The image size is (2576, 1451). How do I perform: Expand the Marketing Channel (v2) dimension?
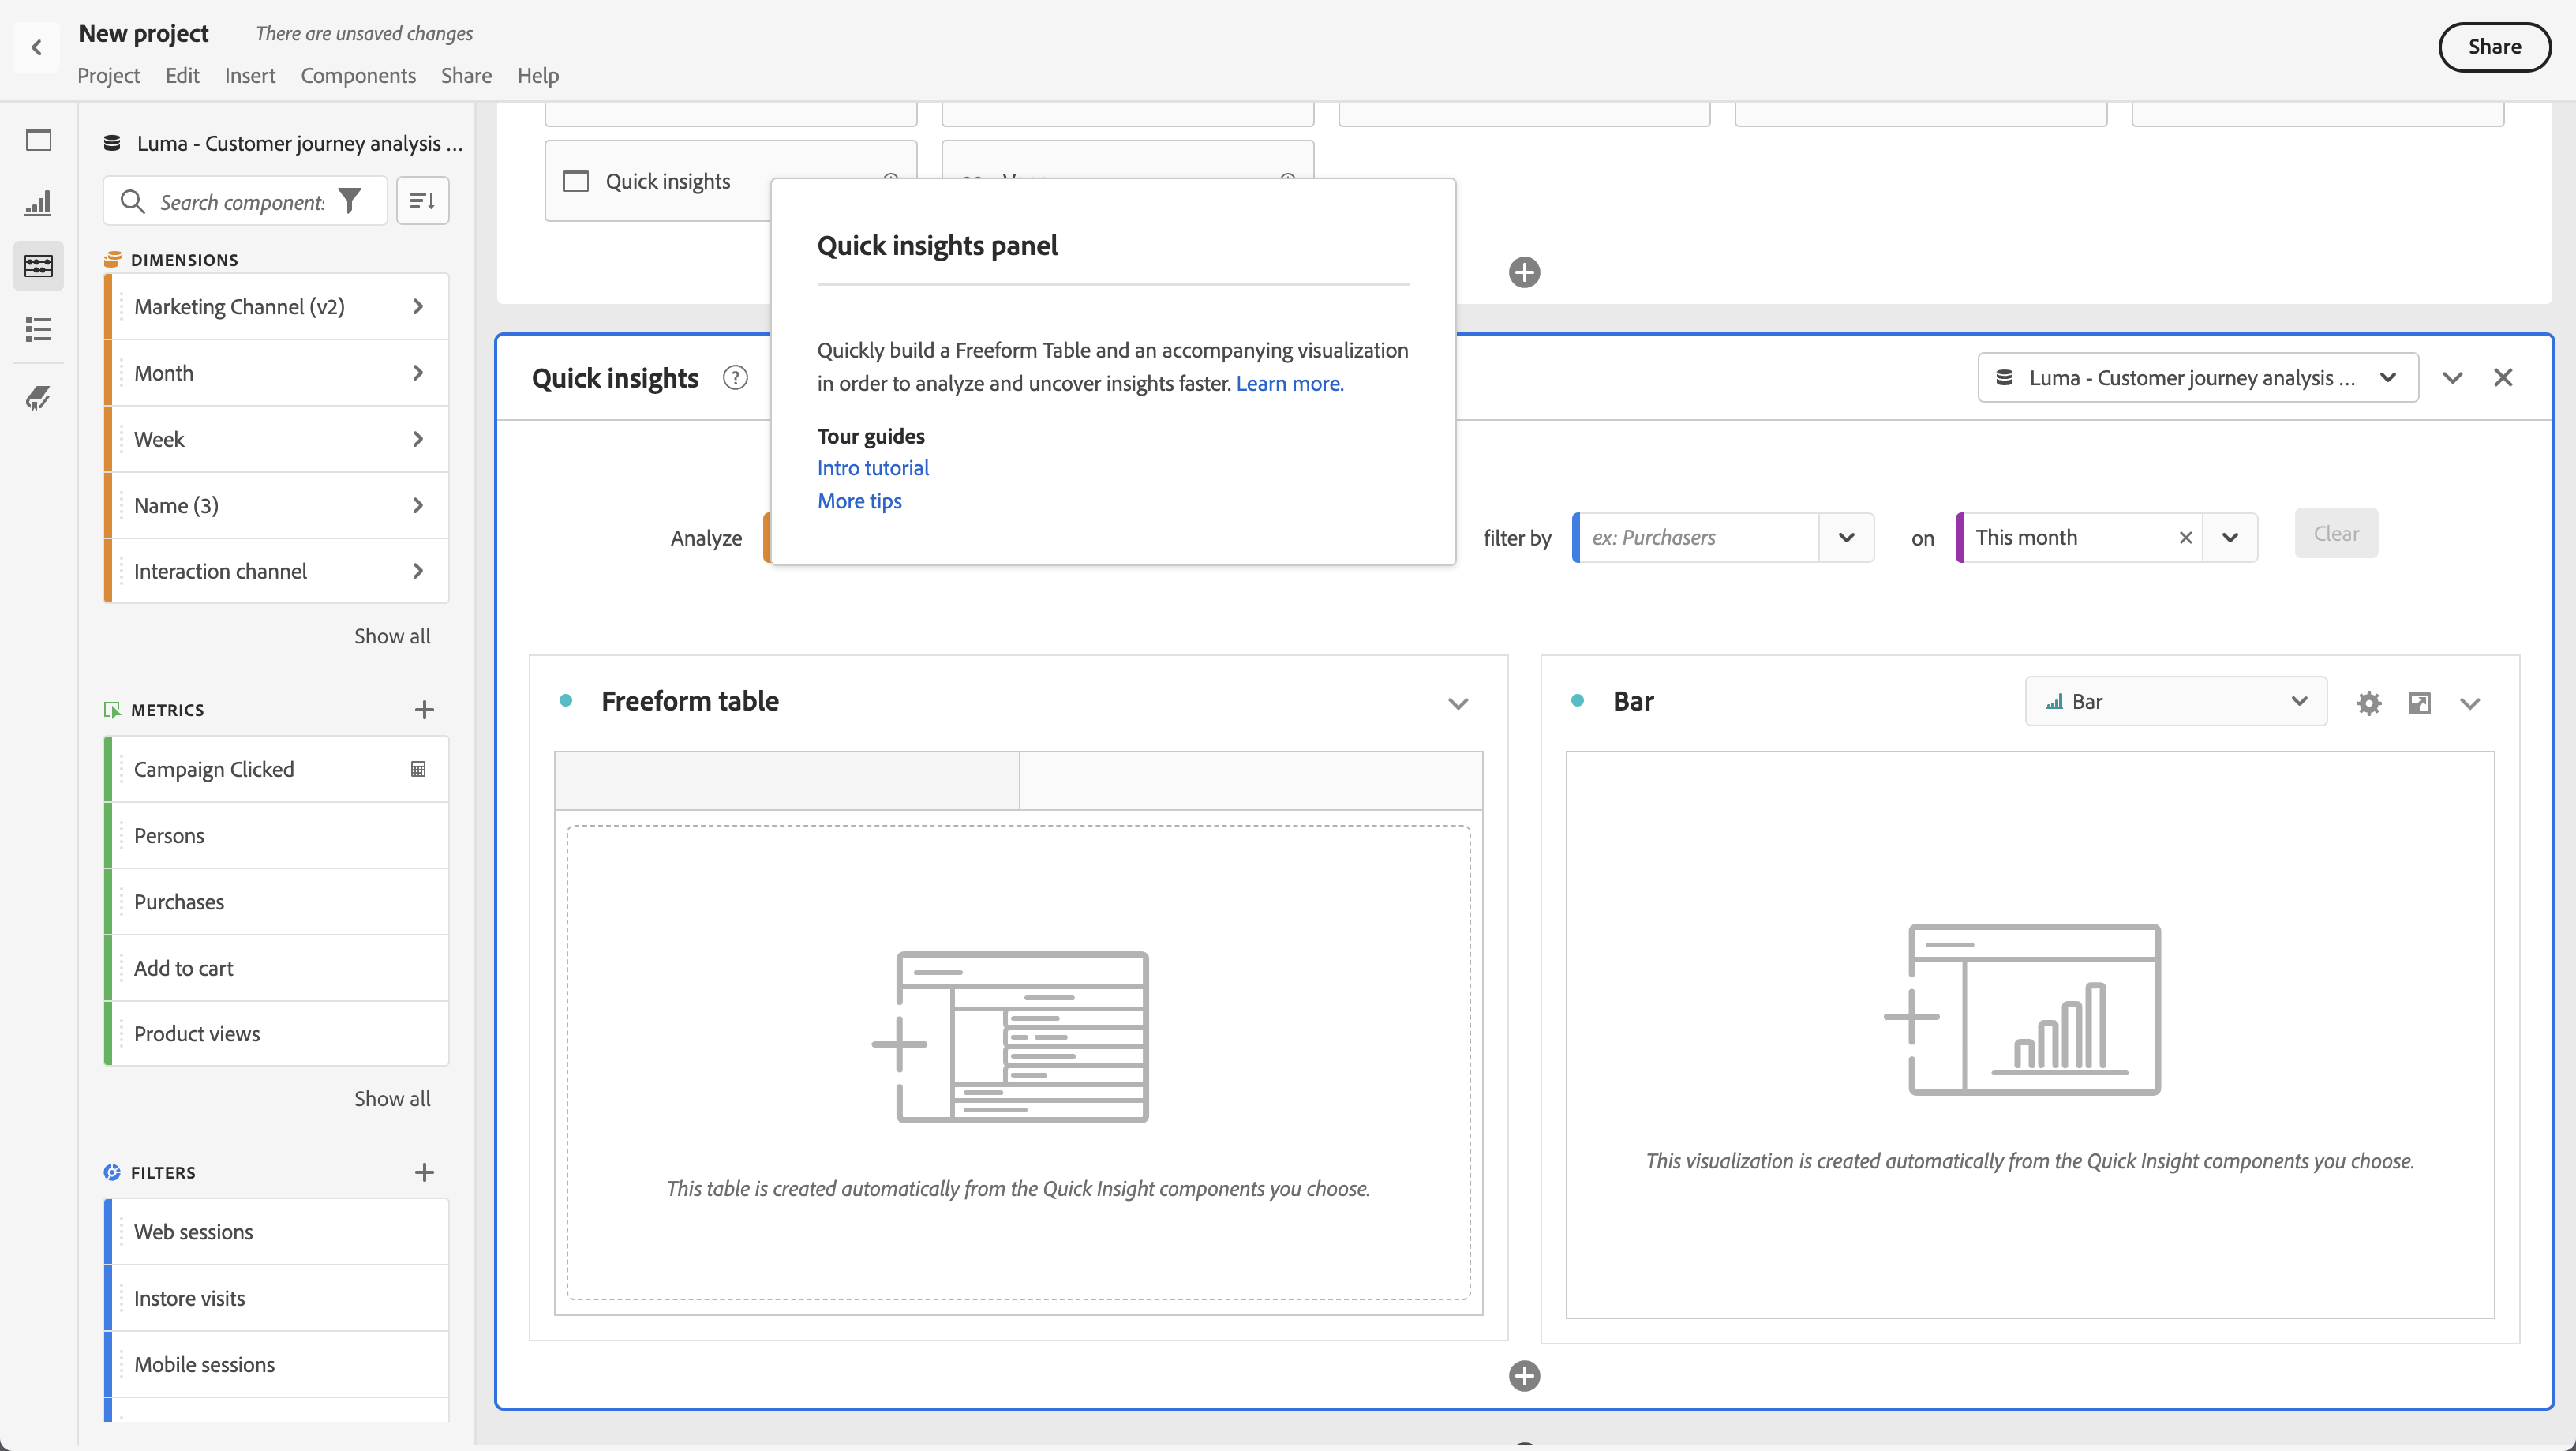click(418, 307)
